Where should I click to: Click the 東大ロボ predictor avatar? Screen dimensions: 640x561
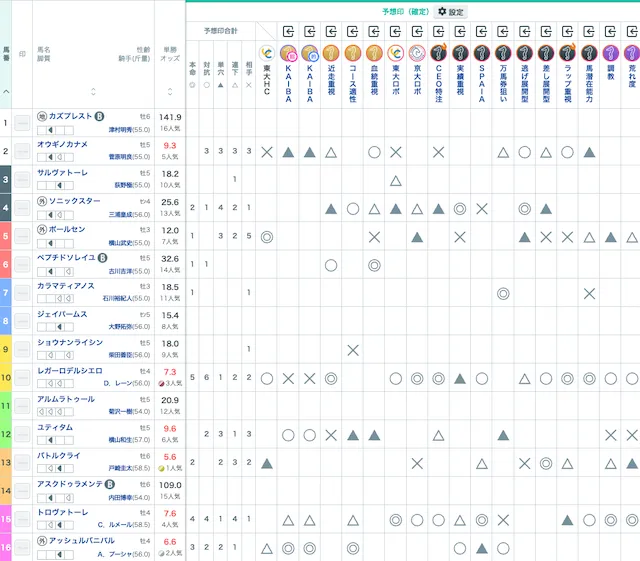[396, 53]
